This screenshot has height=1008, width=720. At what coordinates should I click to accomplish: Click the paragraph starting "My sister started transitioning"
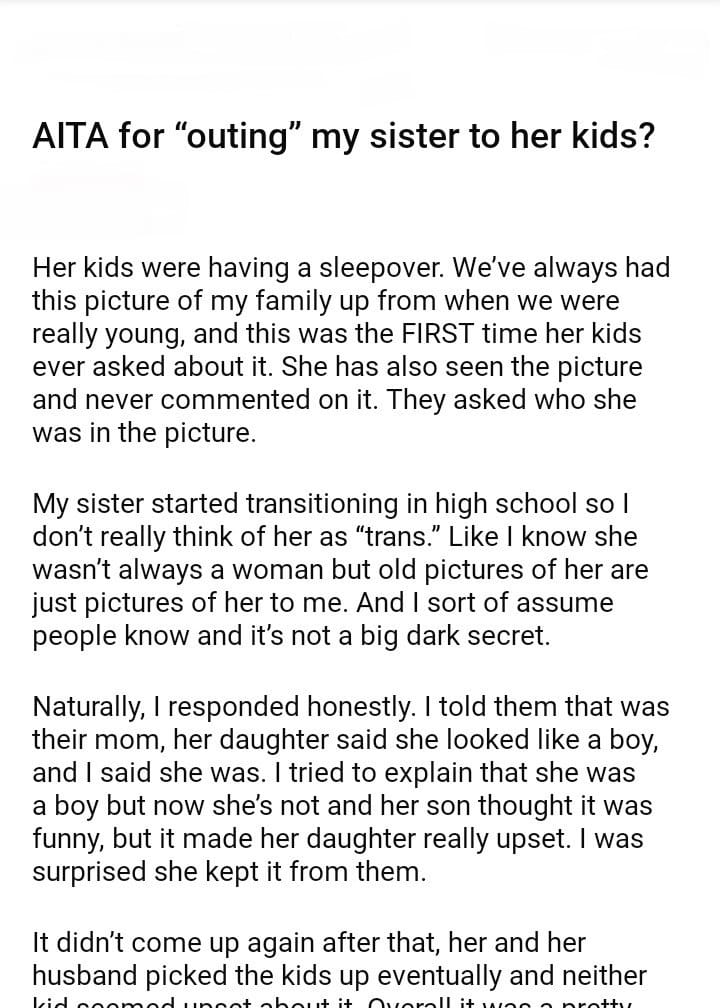tap(340, 569)
